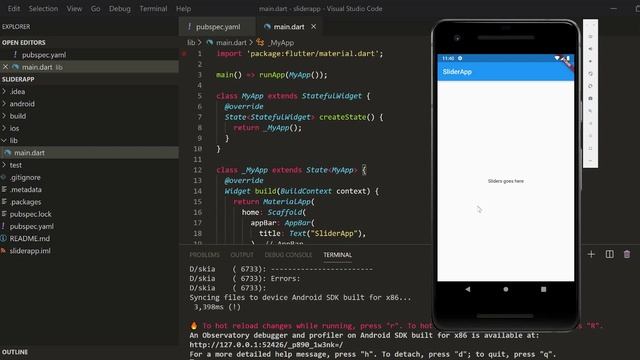Select the TERMINAL panel tab
The height and width of the screenshot is (360, 640).
tap(338, 255)
